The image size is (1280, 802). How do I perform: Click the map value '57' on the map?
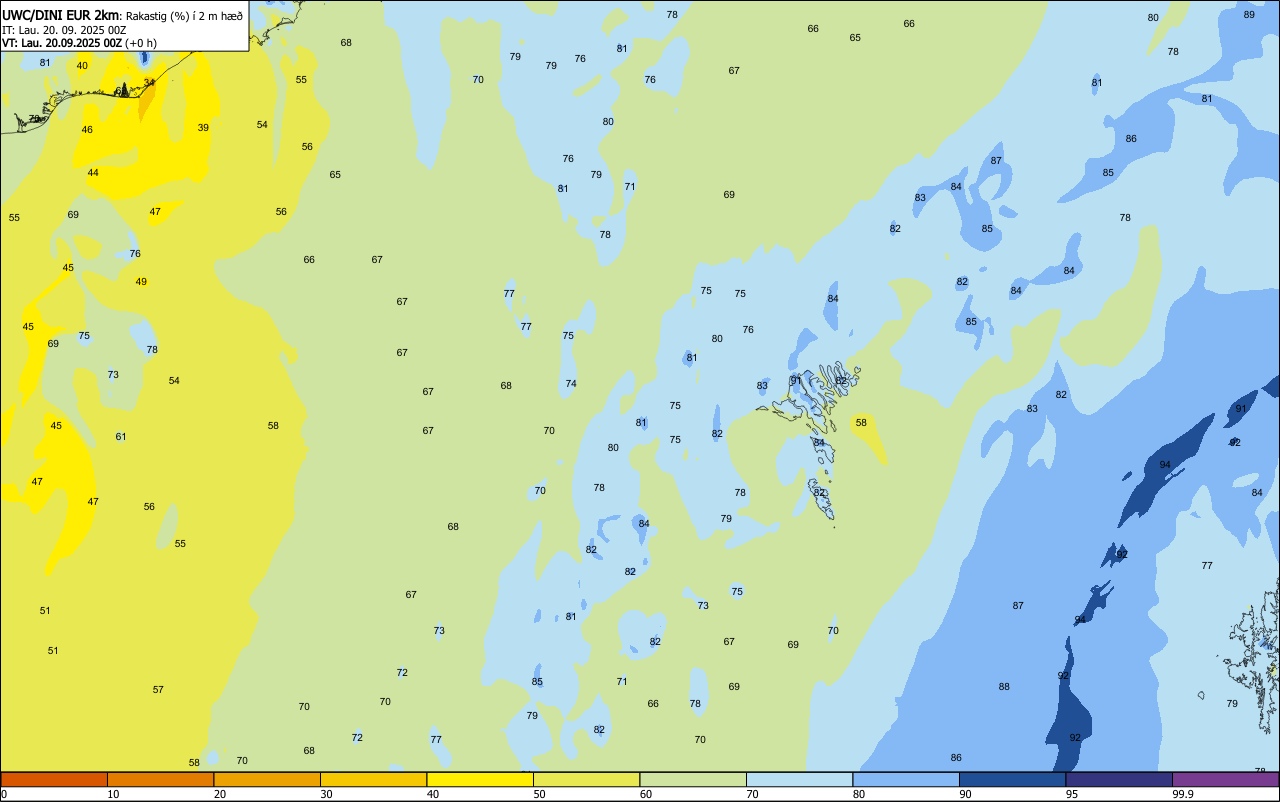[x=158, y=689]
